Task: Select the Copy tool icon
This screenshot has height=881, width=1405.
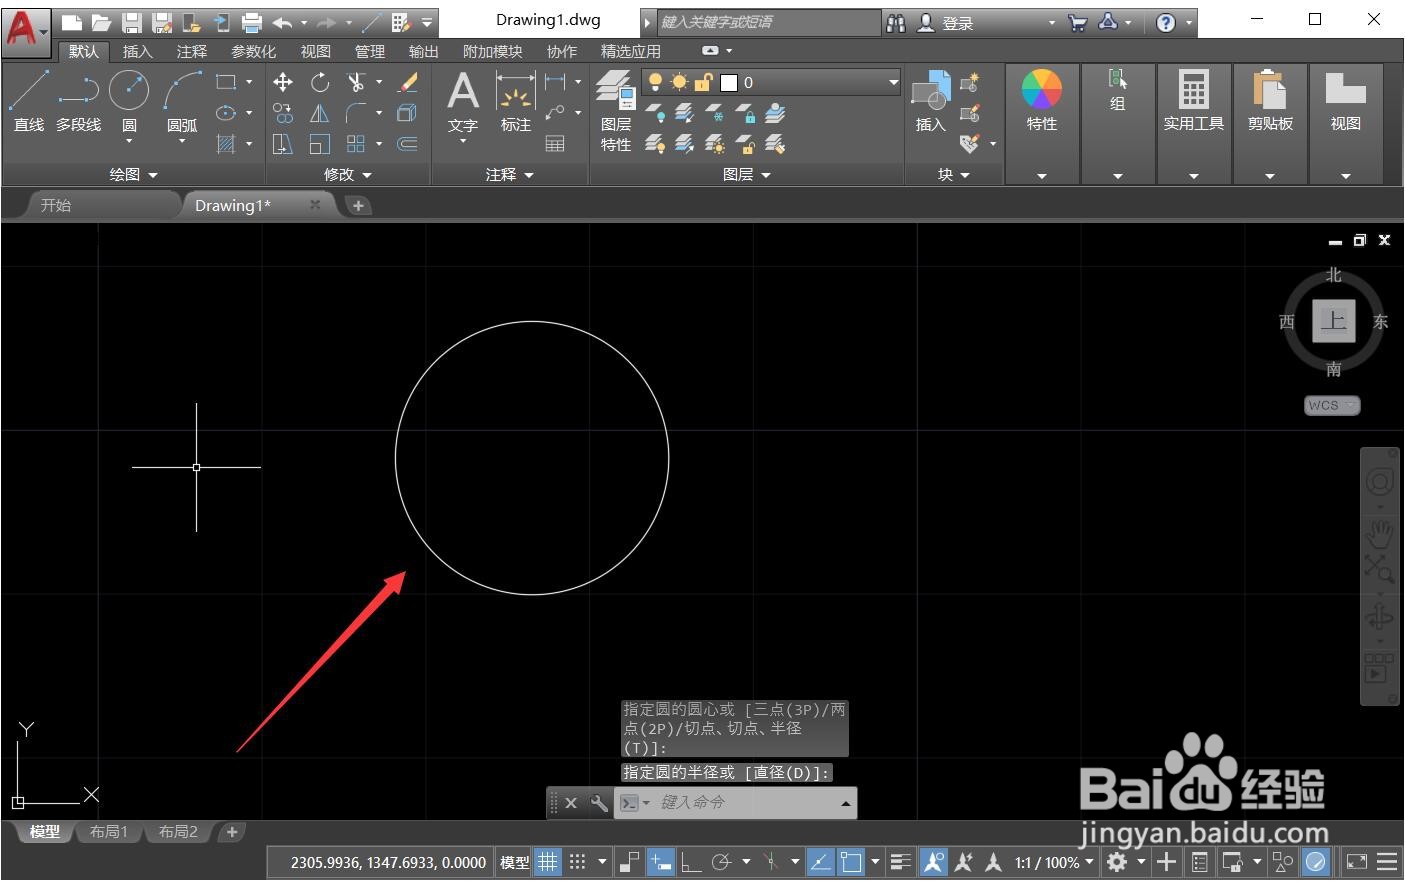Action: (x=283, y=113)
